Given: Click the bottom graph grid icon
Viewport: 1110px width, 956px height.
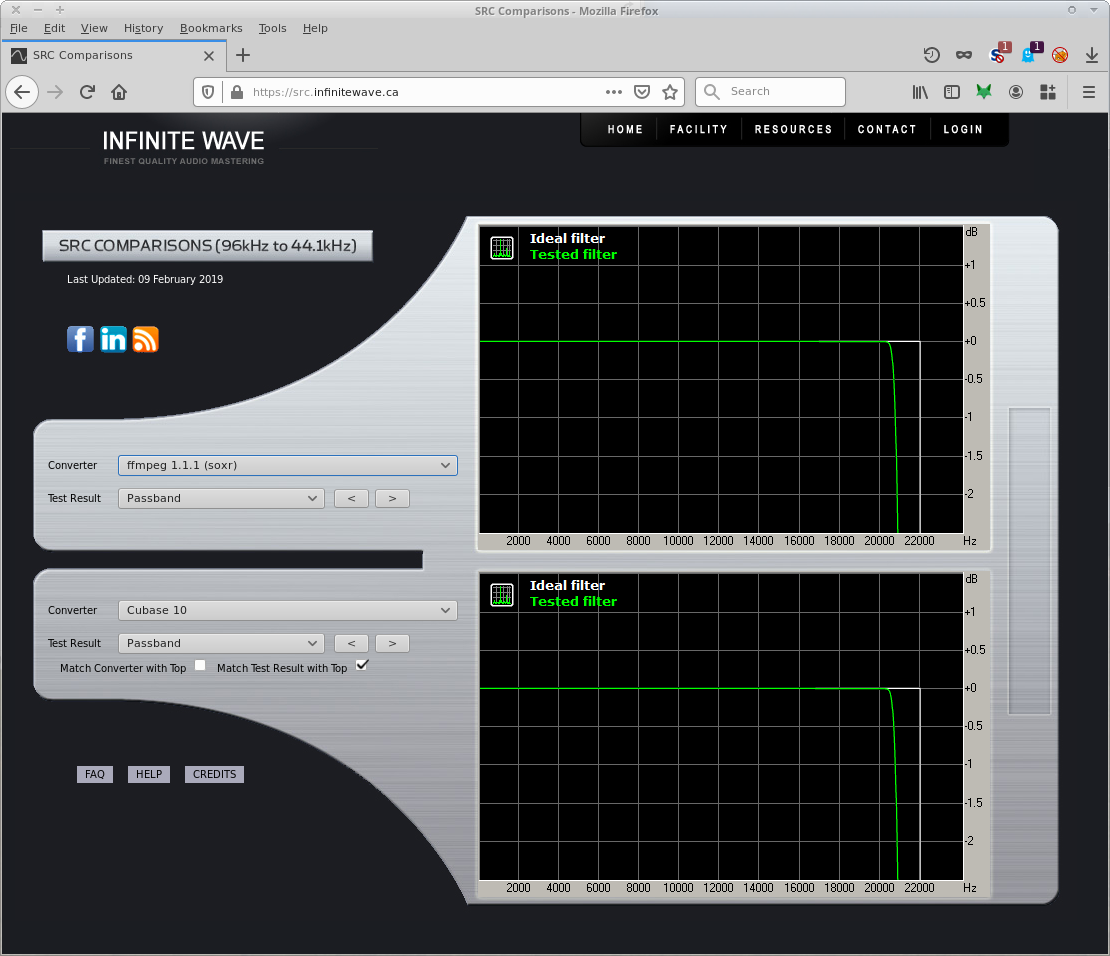Looking at the screenshot, I should pyautogui.click(x=502, y=595).
